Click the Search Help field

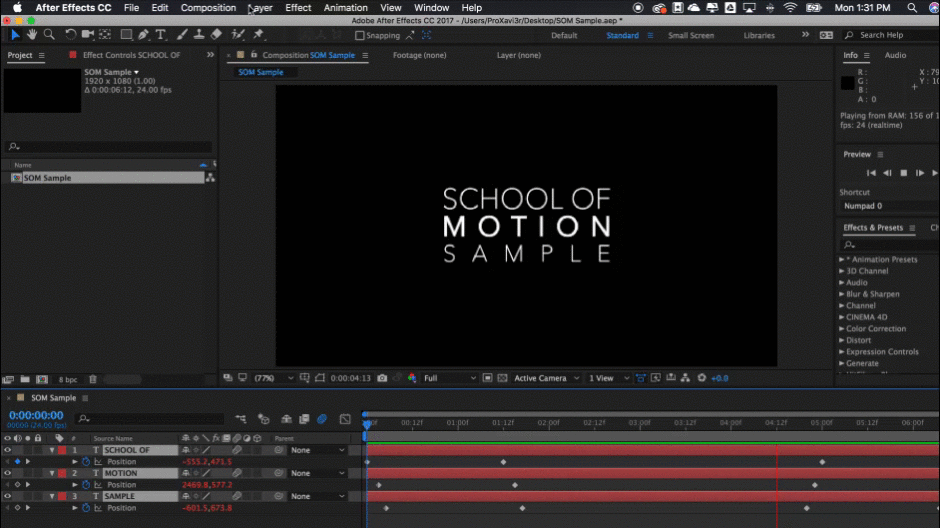pos(892,35)
